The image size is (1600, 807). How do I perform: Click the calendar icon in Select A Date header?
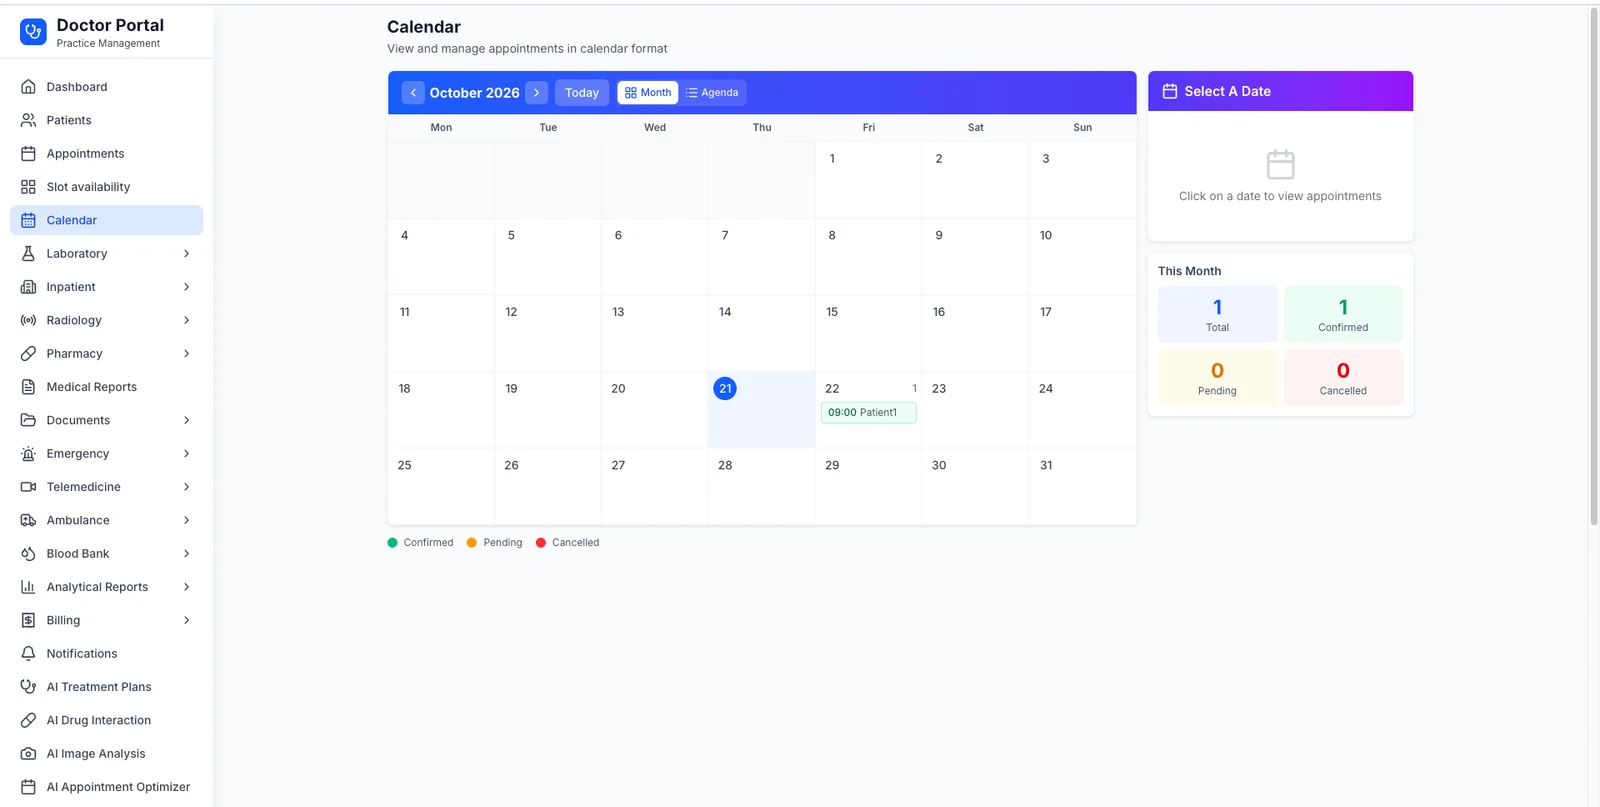[x=1170, y=91]
